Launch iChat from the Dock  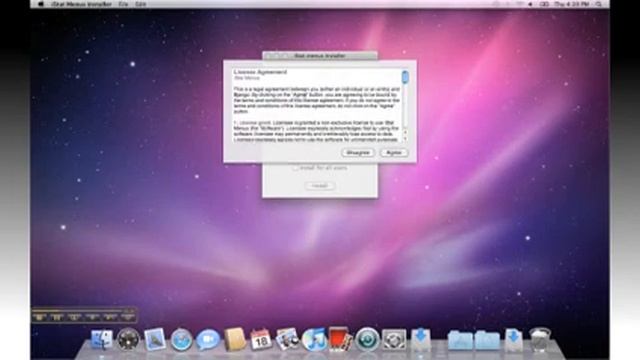[208, 340]
